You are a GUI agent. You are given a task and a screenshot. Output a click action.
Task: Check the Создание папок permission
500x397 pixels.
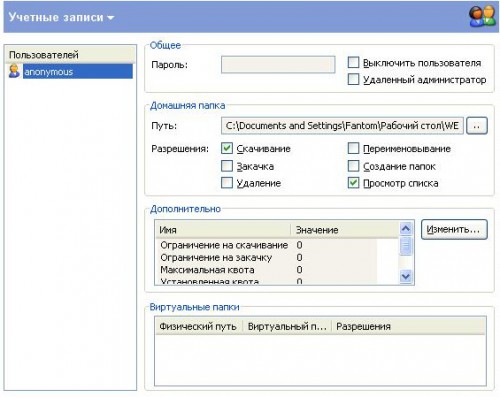point(353,166)
